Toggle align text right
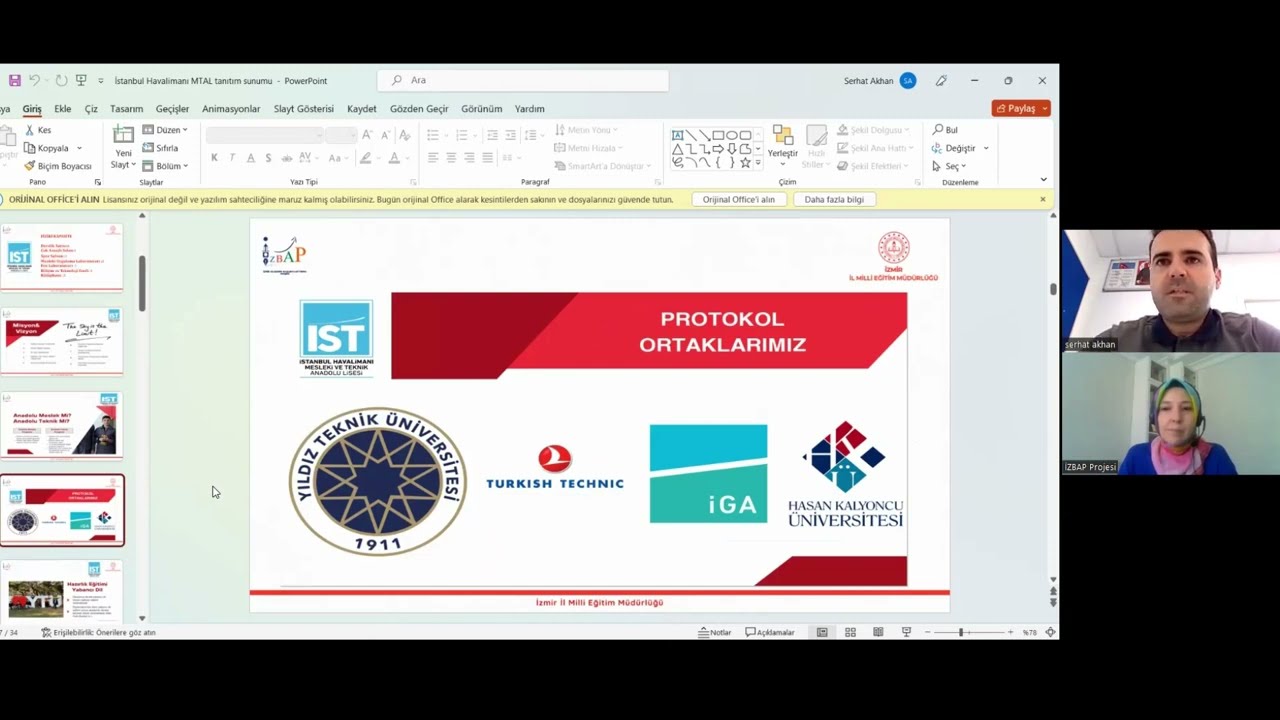The image size is (1280, 720). pyautogui.click(x=469, y=158)
